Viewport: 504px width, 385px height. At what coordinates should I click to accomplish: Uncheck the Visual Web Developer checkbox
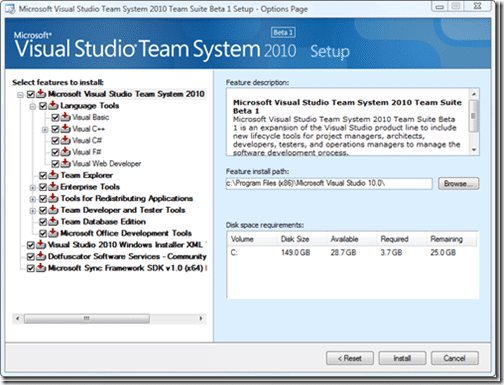tap(55, 164)
